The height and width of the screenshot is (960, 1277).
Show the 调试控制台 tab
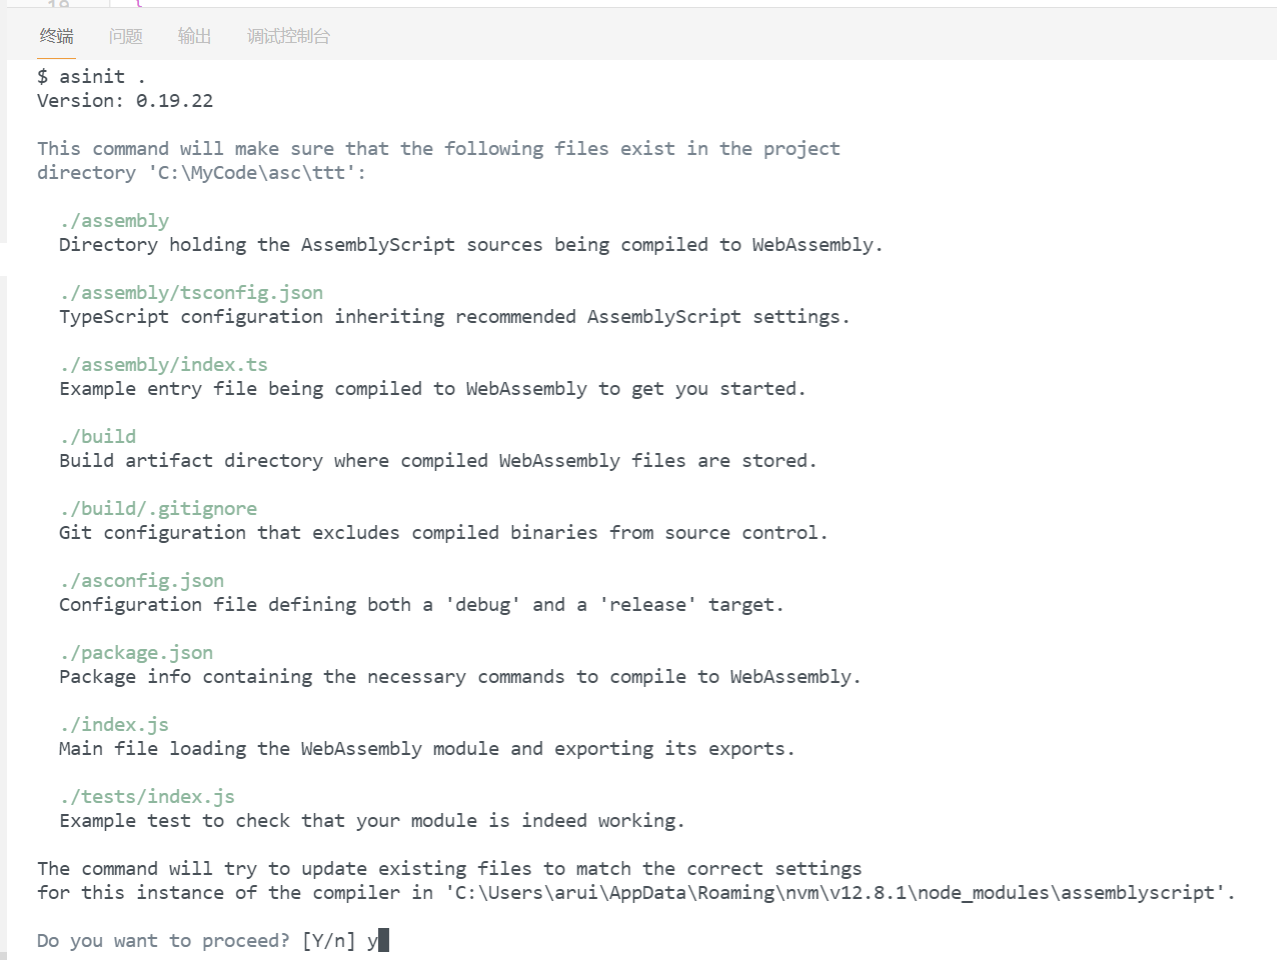(288, 36)
